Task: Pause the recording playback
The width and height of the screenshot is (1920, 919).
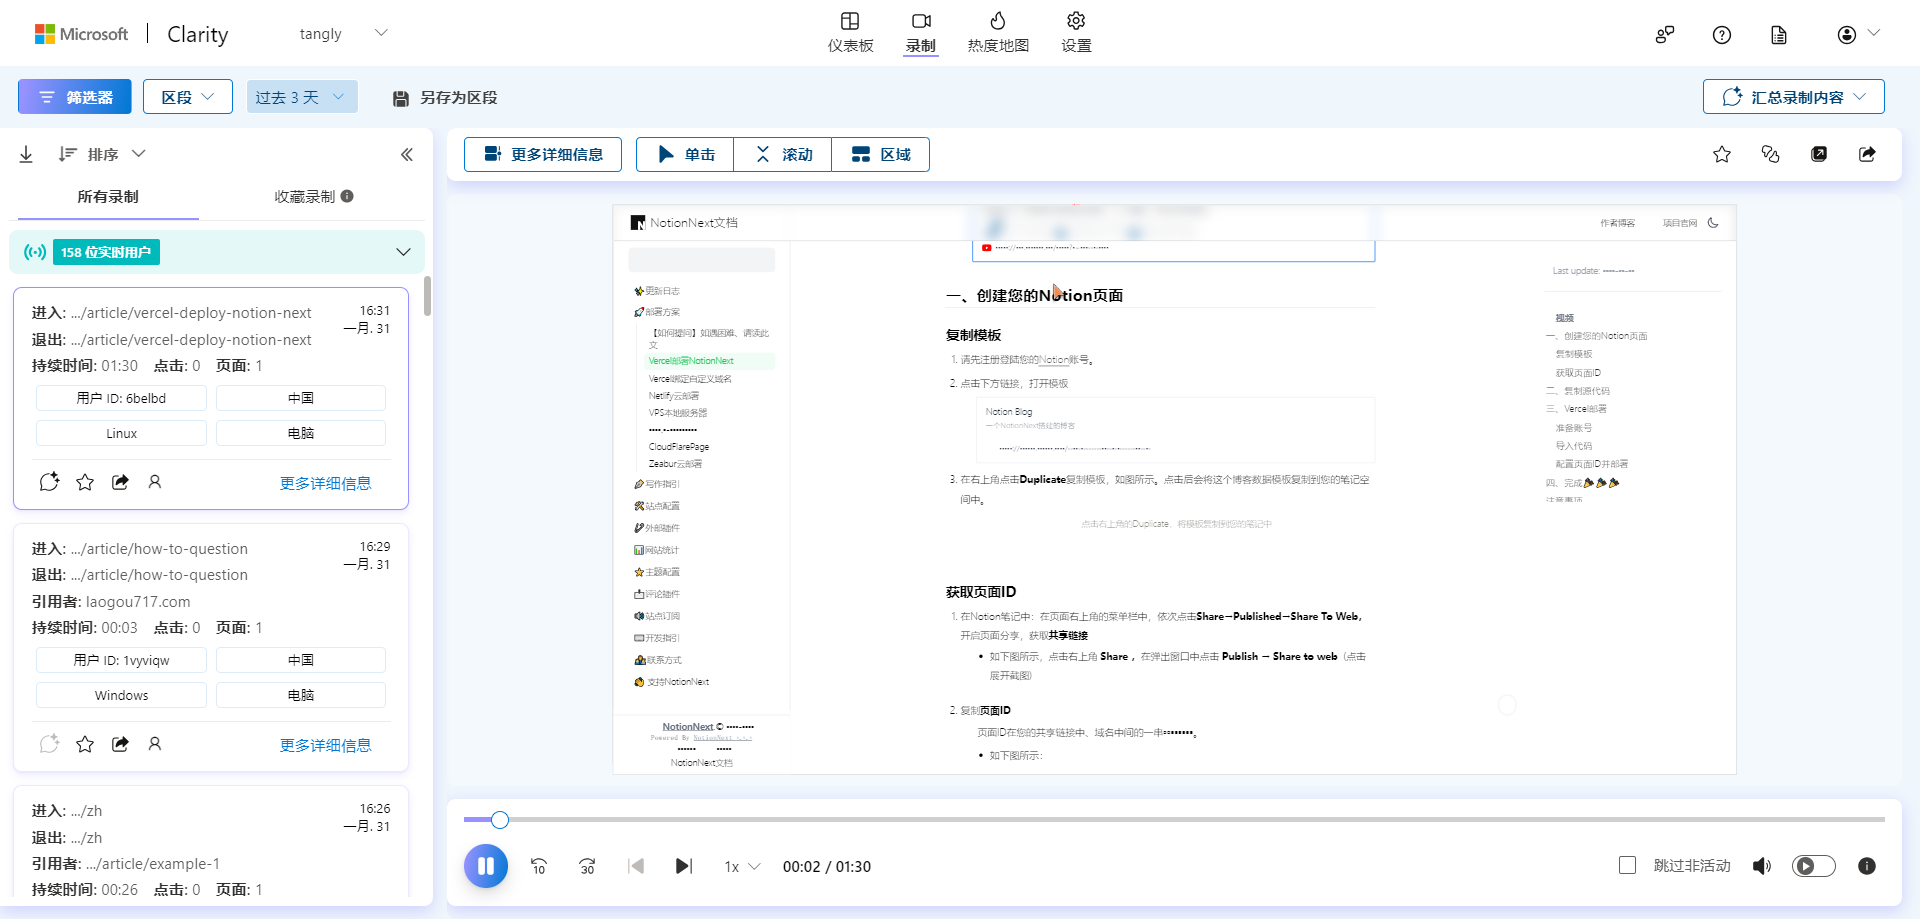Action: tap(486, 866)
